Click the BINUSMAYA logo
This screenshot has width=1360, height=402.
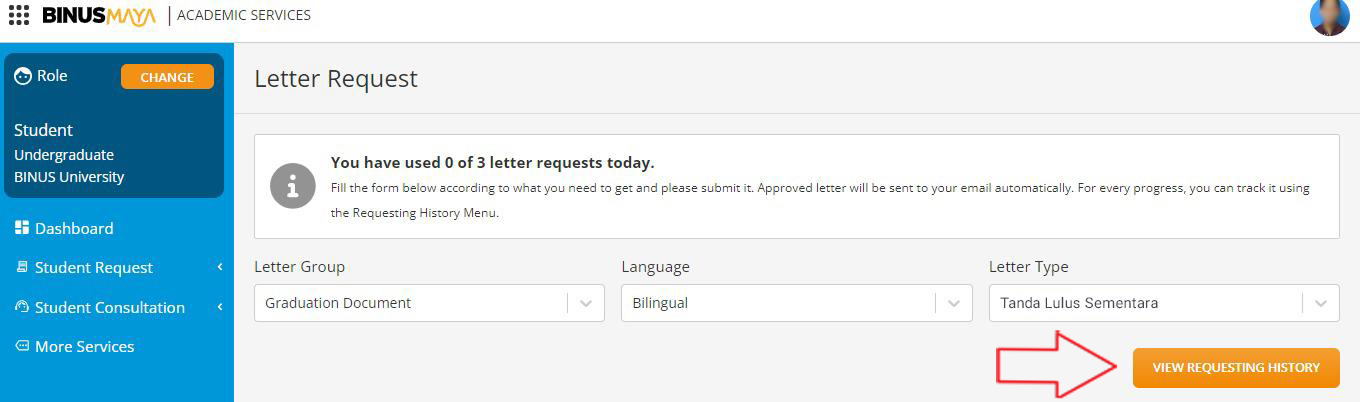(x=99, y=16)
